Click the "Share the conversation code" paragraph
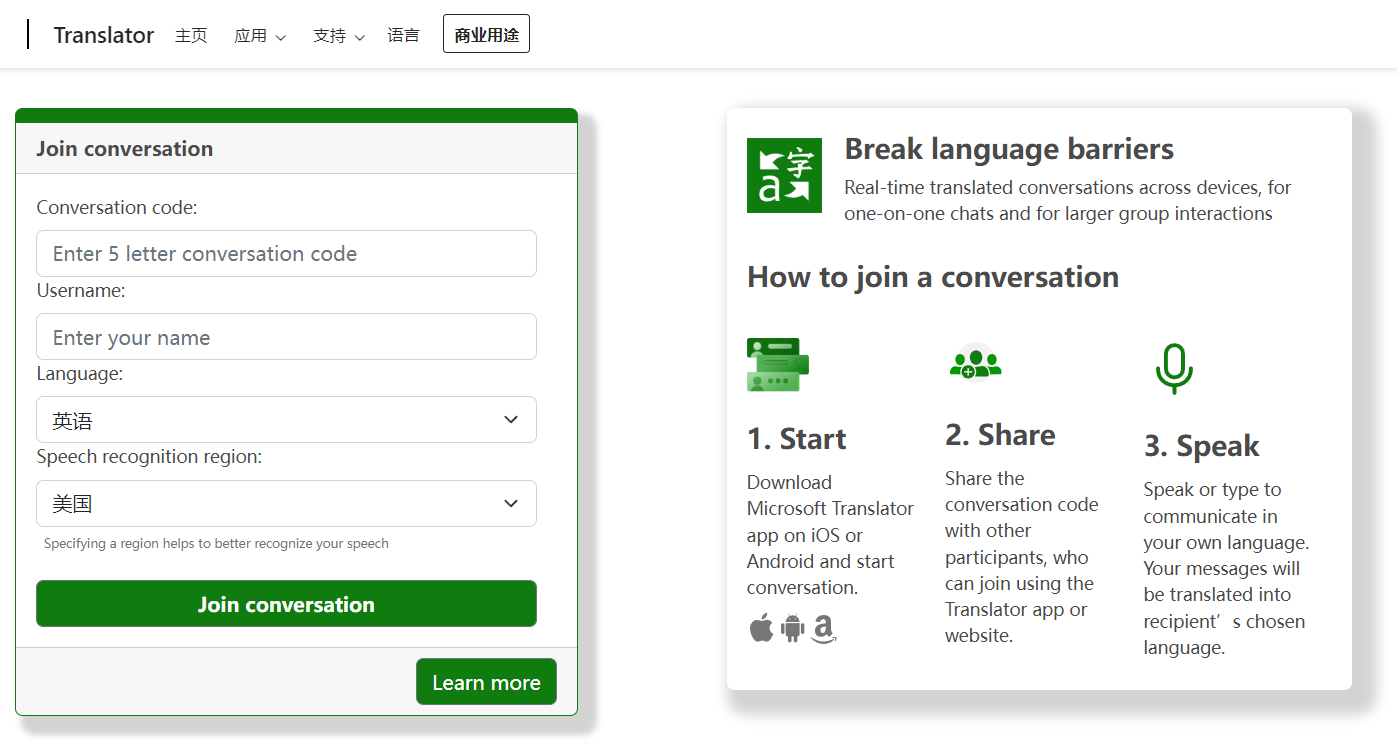1397x750 pixels. click(x=1021, y=557)
